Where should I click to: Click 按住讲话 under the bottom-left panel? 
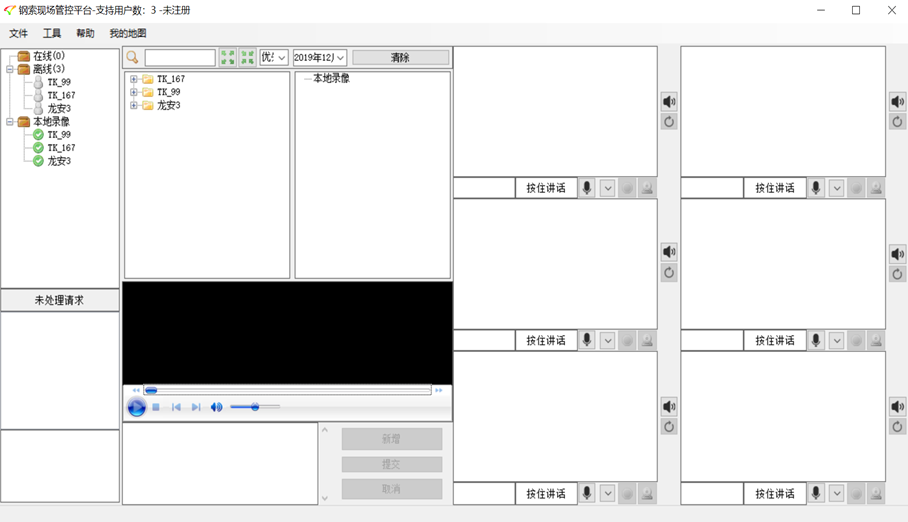pos(546,493)
